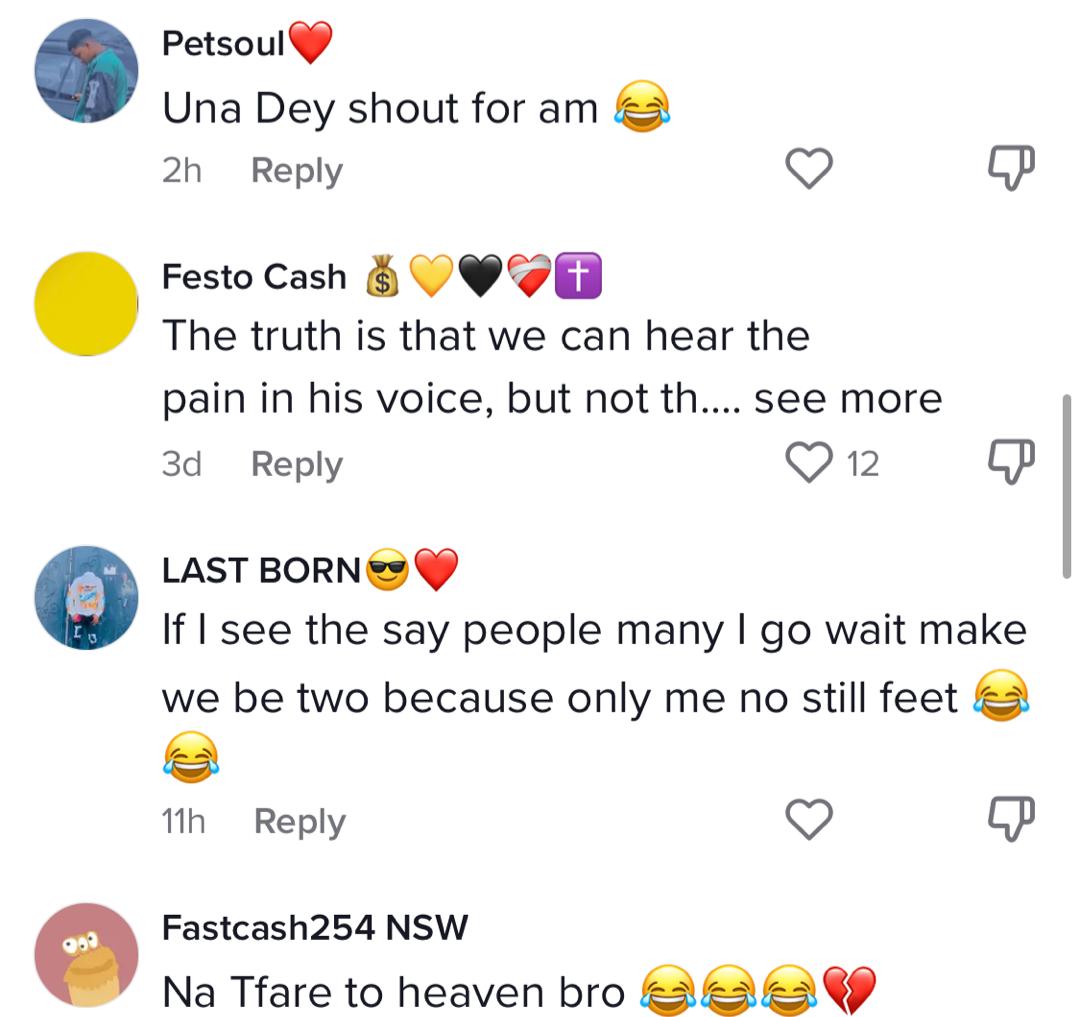The height and width of the screenshot is (1017, 1080).
Task: Open Fastcash254 NSW username link
Action: 315,927
